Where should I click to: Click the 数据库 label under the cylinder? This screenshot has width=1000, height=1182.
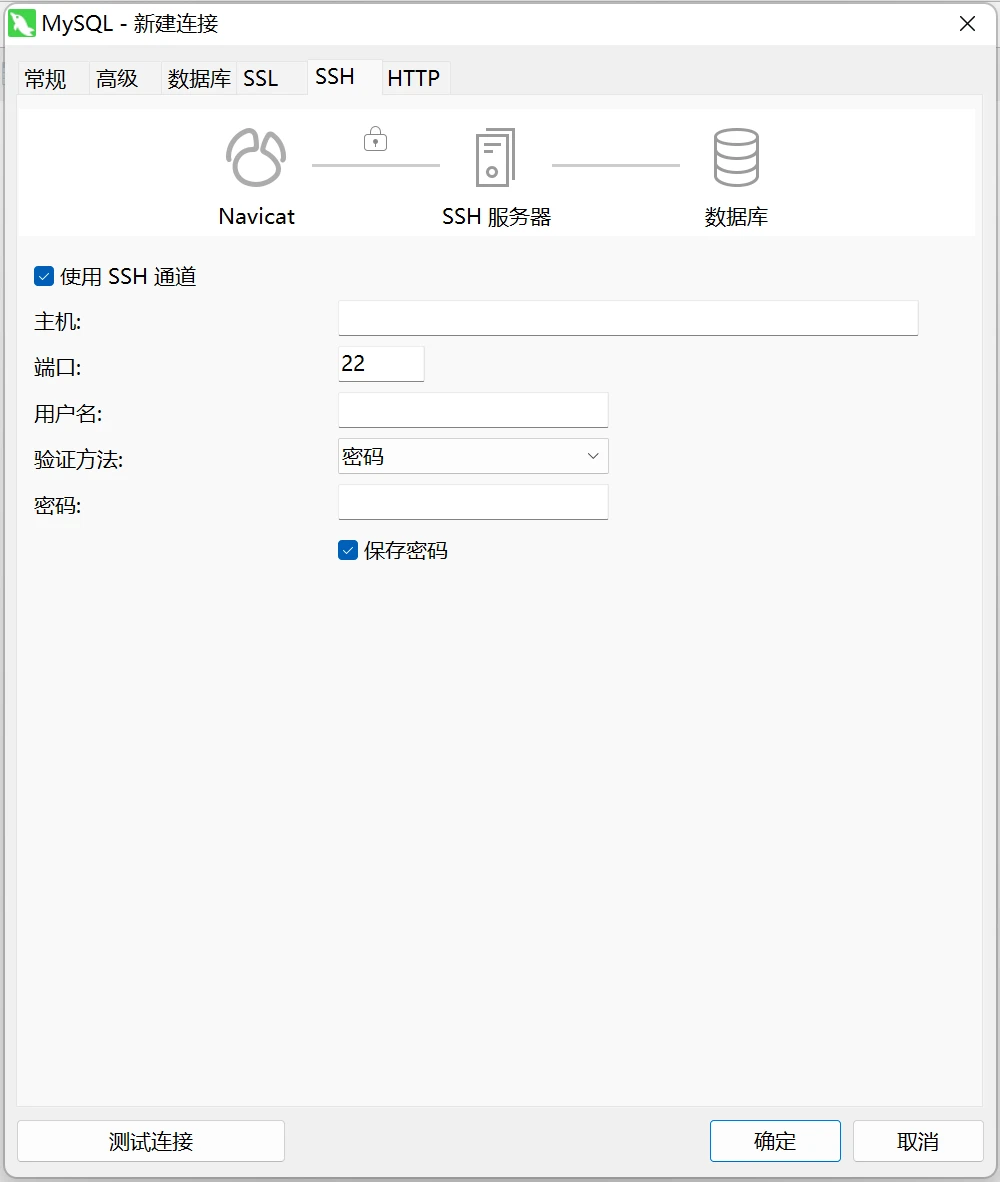pyautogui.click(x=736, y=217)
